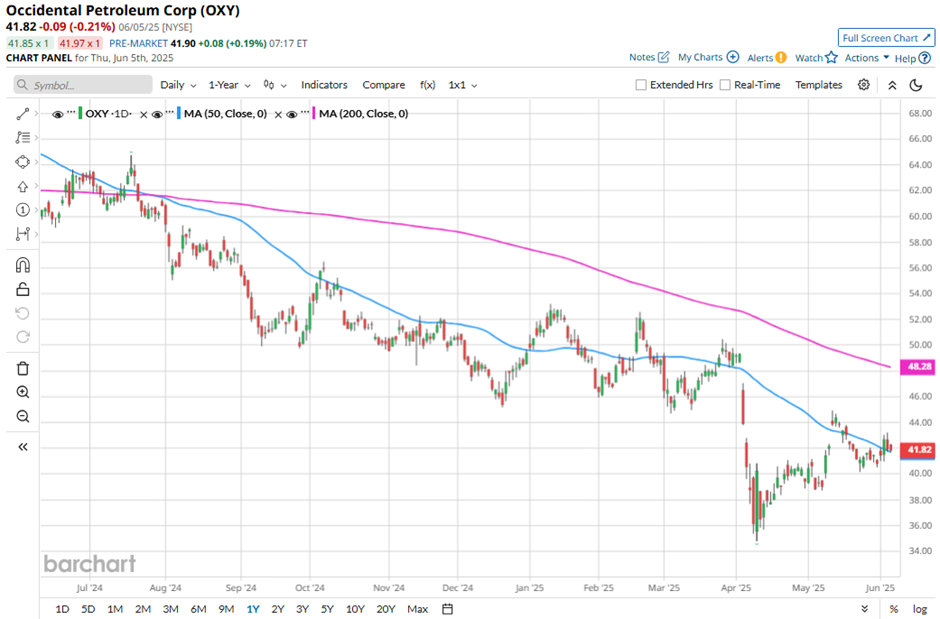Open the 1-Year range dropdown
Screen dimensions: 940x619
pyautogui.click(x=229, y=85)
